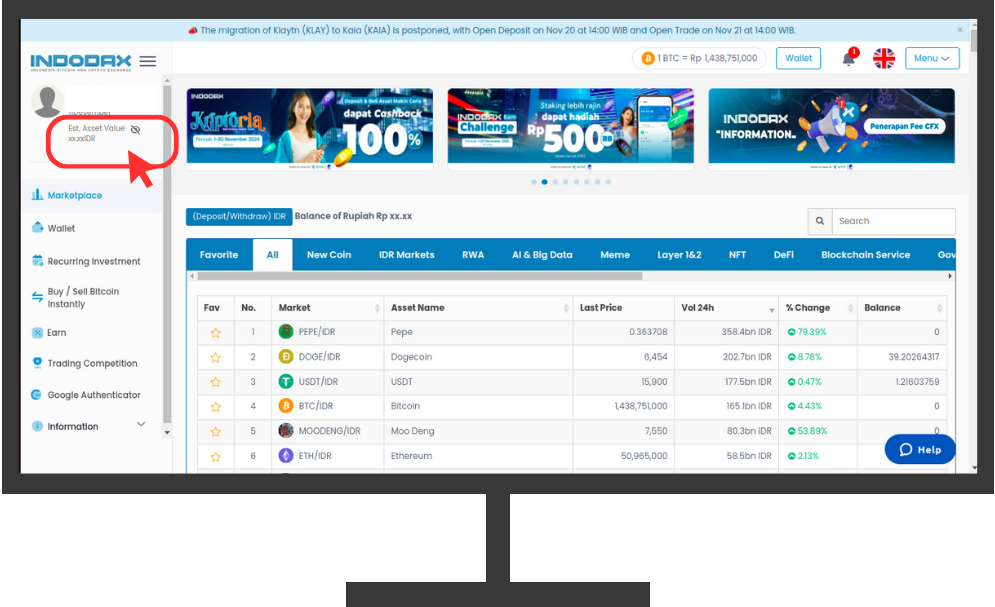Open the Kriptoria cashback banner
This screenshot has width=995, height=607.
[x=310, y=129]
